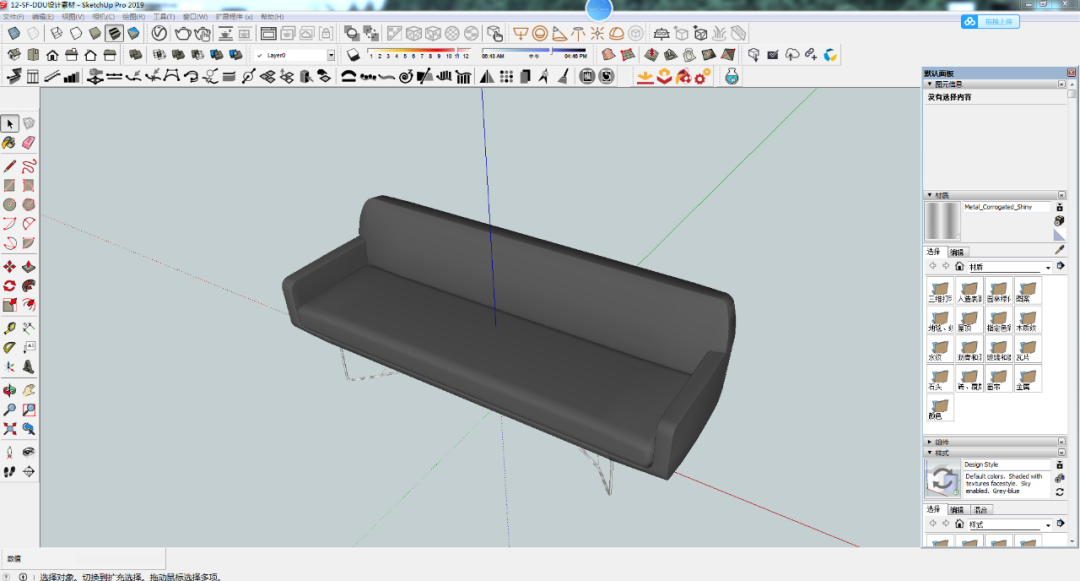The image size is (1080, 581).
Task: Activate the Select arrow tool
Action: coord(12,122)
